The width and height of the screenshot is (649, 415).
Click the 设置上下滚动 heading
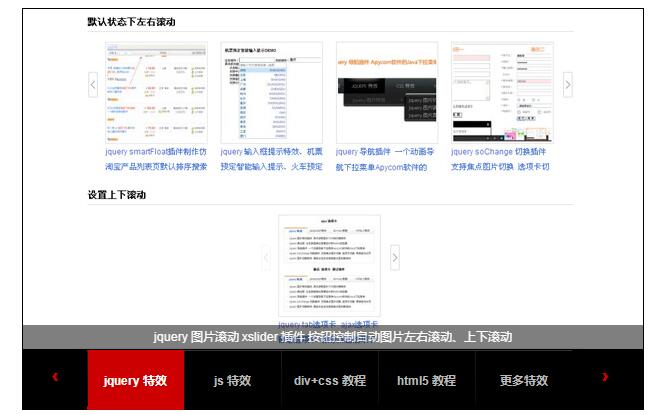pyautogui.click(x=117, y=194)
